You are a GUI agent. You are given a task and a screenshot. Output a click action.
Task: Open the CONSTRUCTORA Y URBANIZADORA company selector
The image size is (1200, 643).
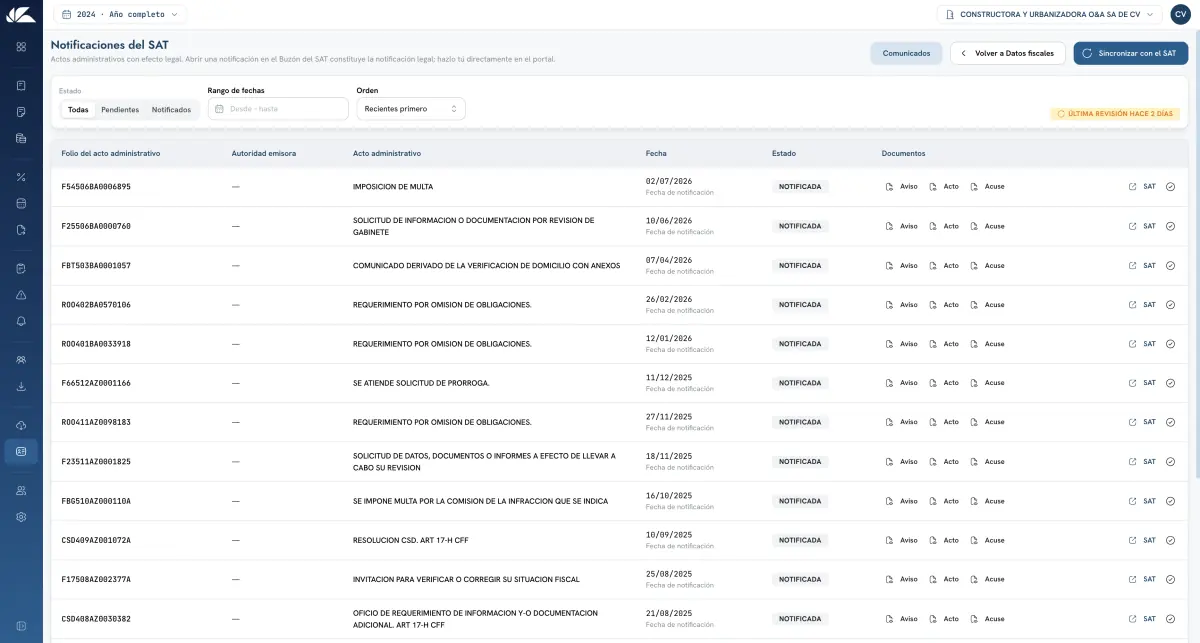click(x=1049, y=15)
